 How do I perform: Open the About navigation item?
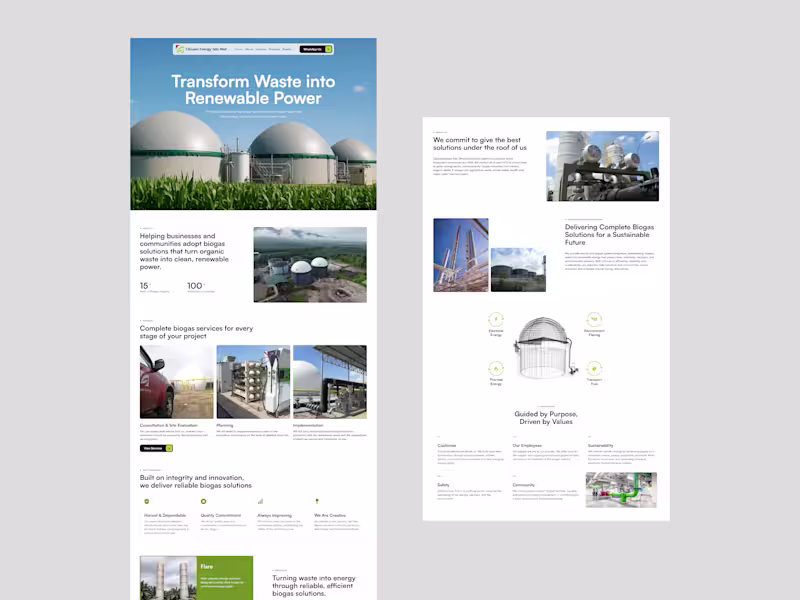(x=248, y=48)
